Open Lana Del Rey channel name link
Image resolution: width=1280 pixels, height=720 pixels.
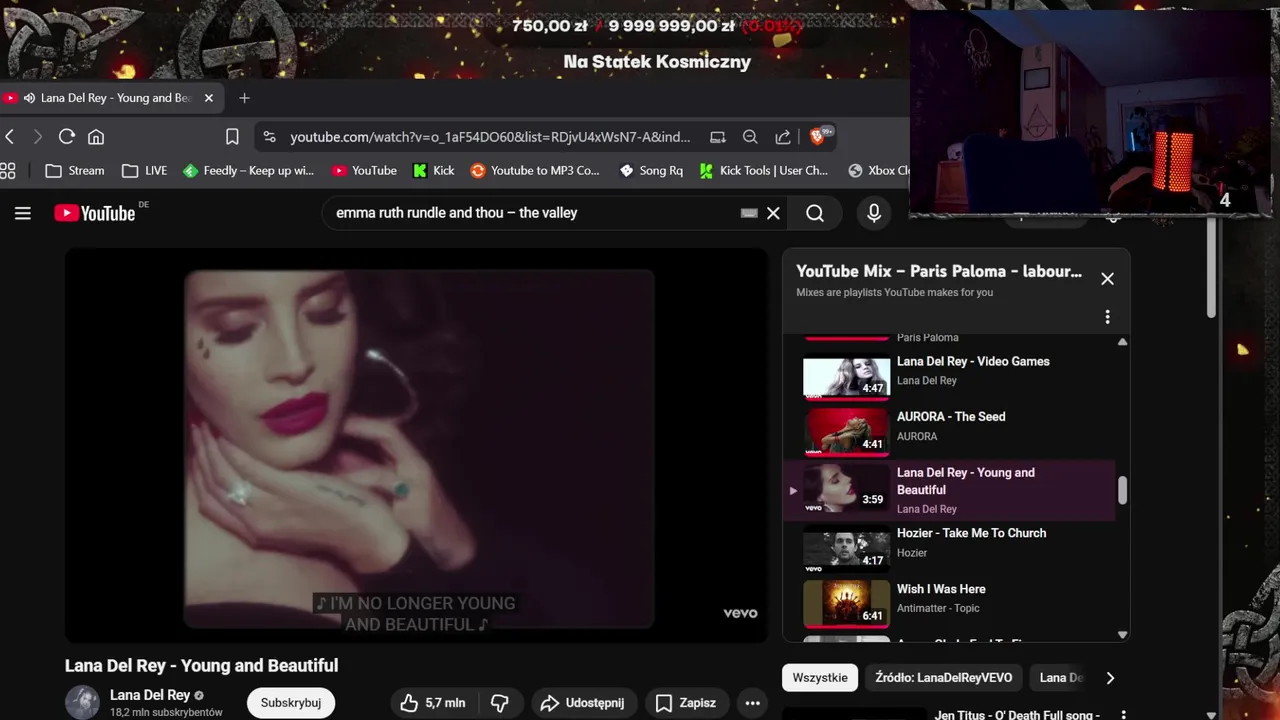(x=150, y=695)
